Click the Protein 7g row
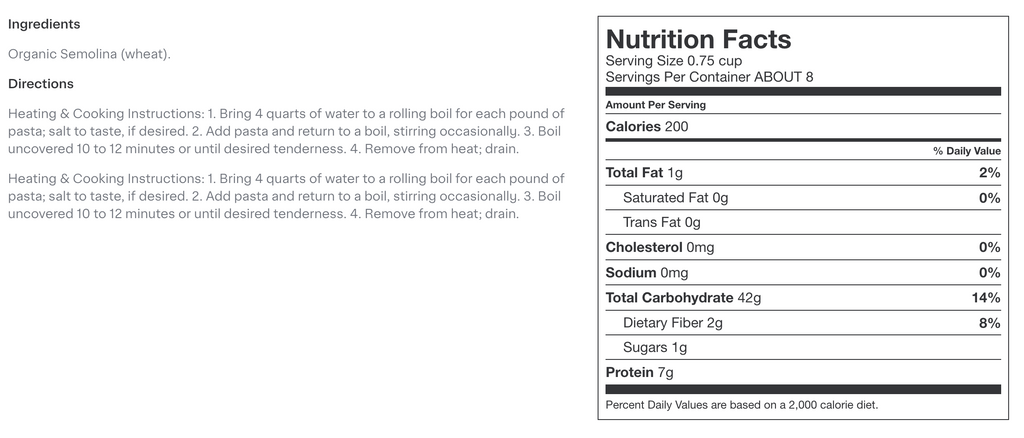This screenshot has width=1024, height=438. 639,373
